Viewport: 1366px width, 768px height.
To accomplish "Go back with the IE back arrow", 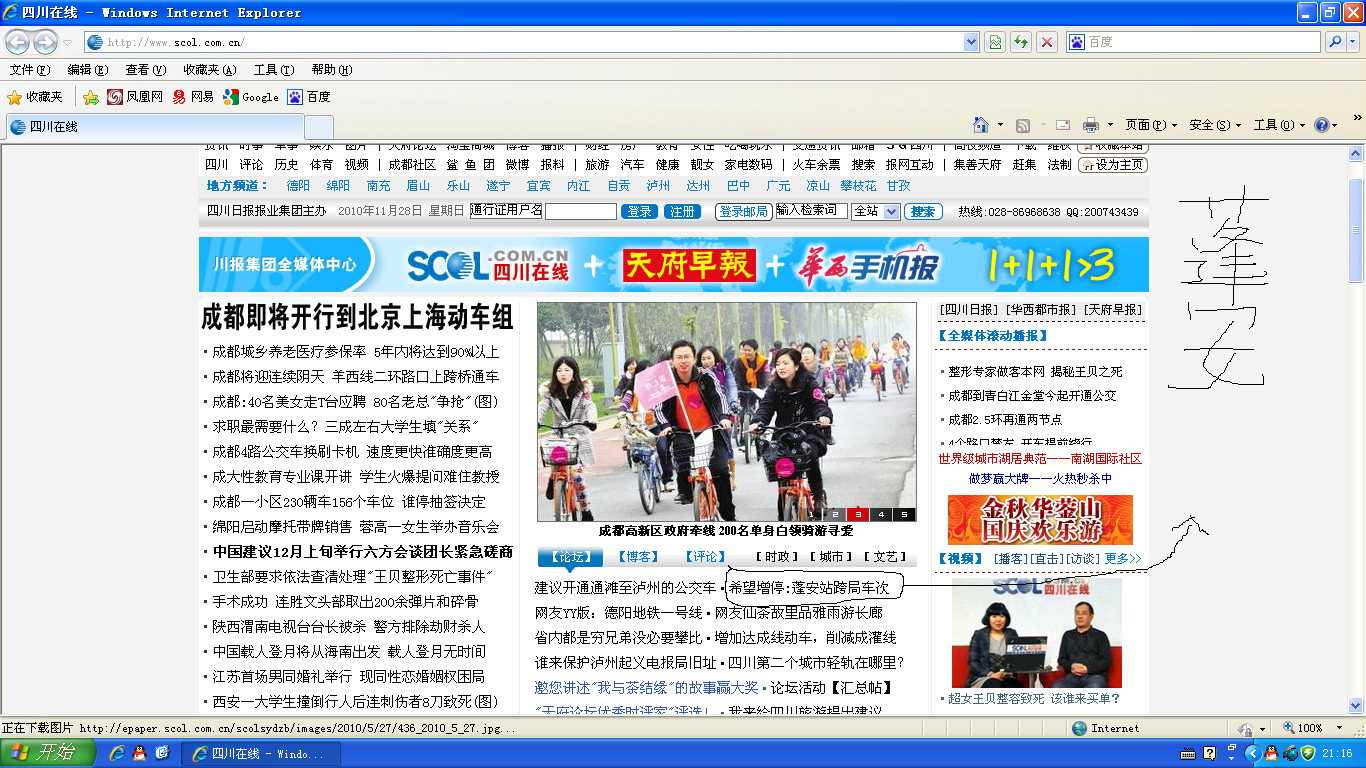I will coord(18,42).
